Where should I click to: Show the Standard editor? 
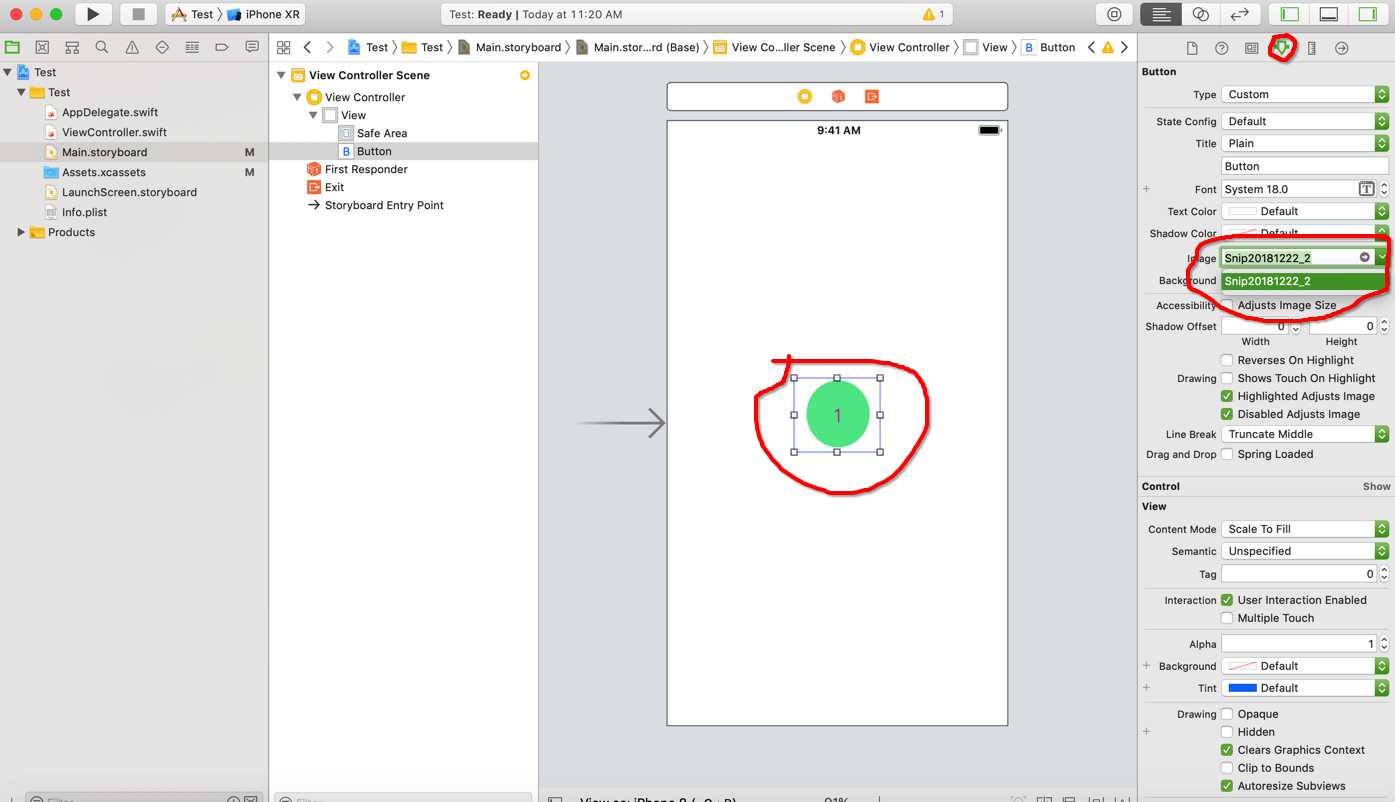1161,14
